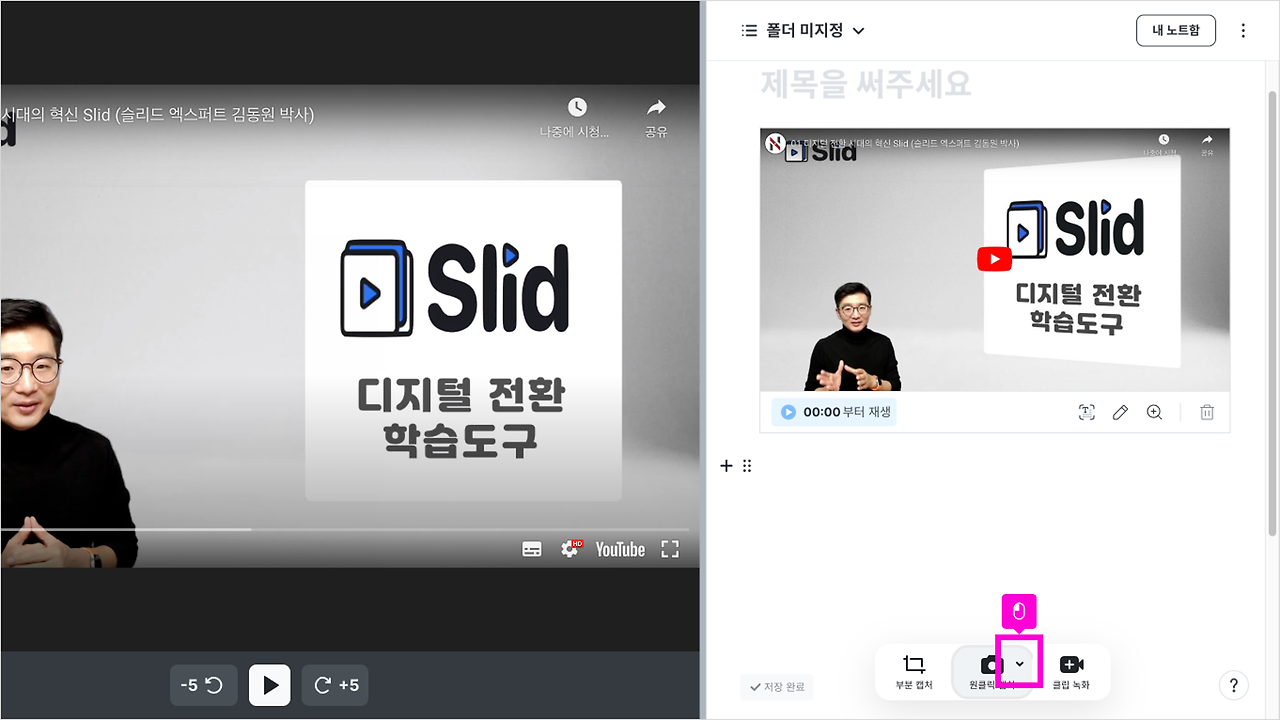Click the video progress bar to seek

pos(350,527)
